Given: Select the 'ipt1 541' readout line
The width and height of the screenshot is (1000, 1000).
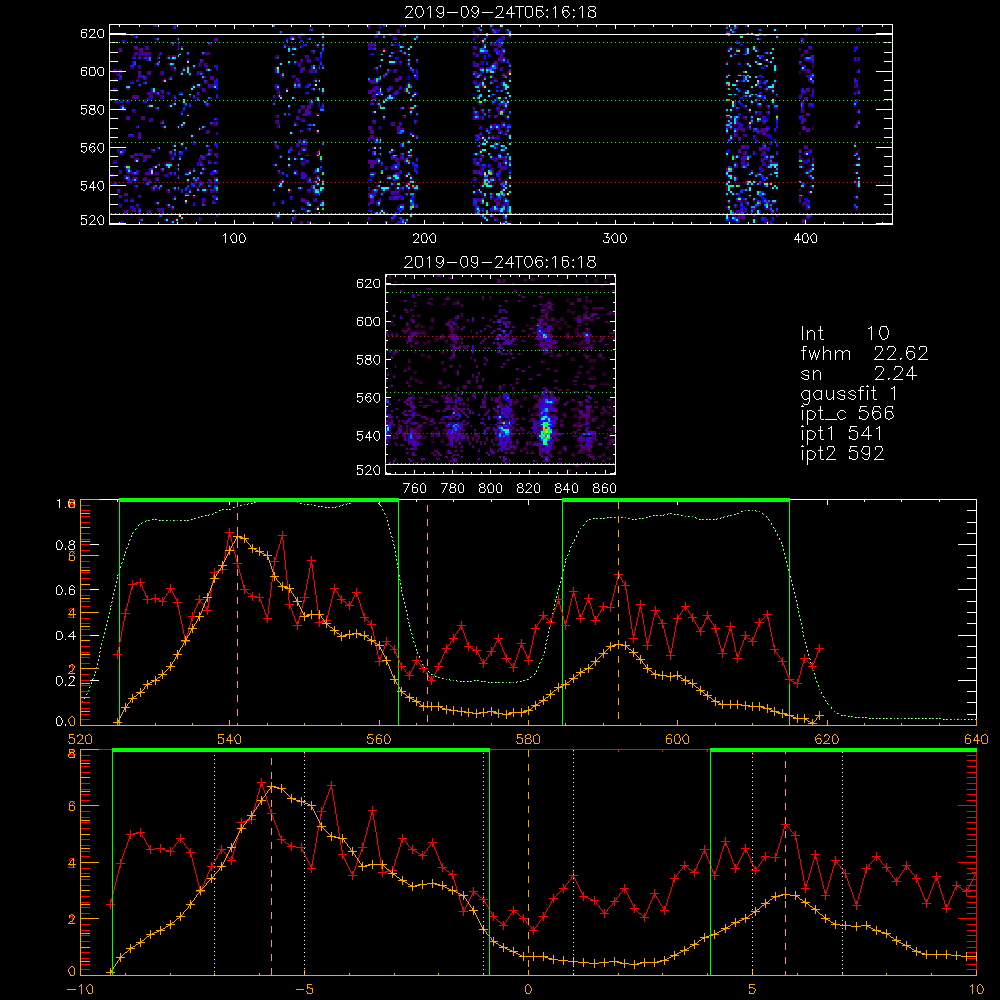Looking at the screenshot, I should pos(842,434).
